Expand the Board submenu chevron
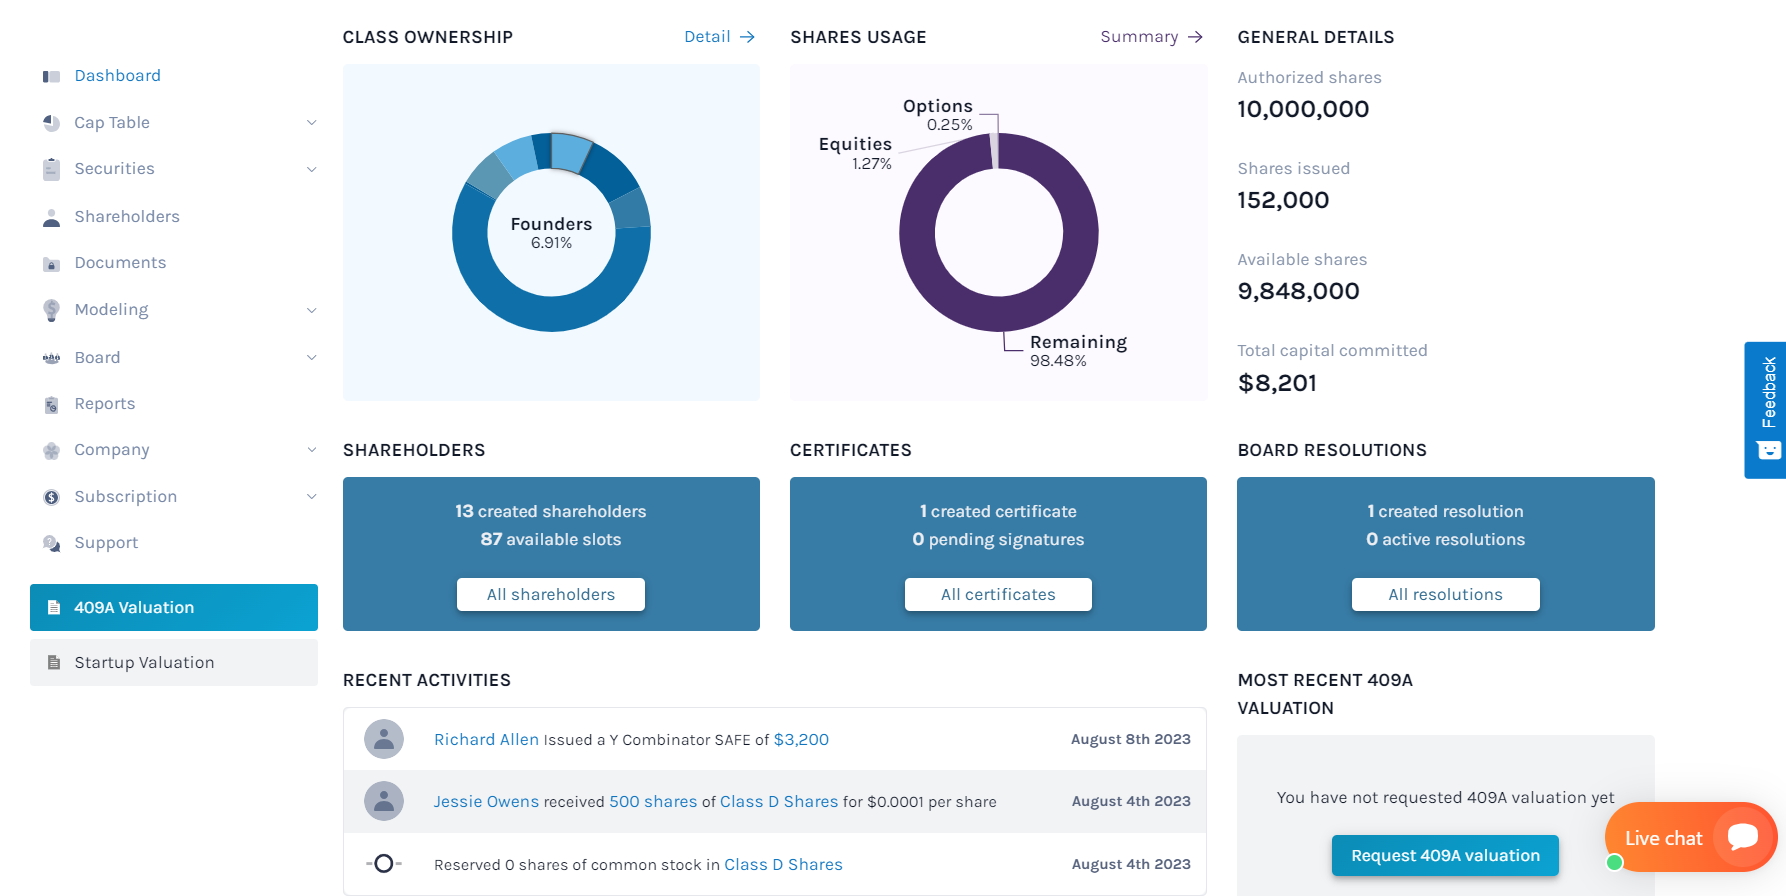1786x896 pixels. pos(311,358)
